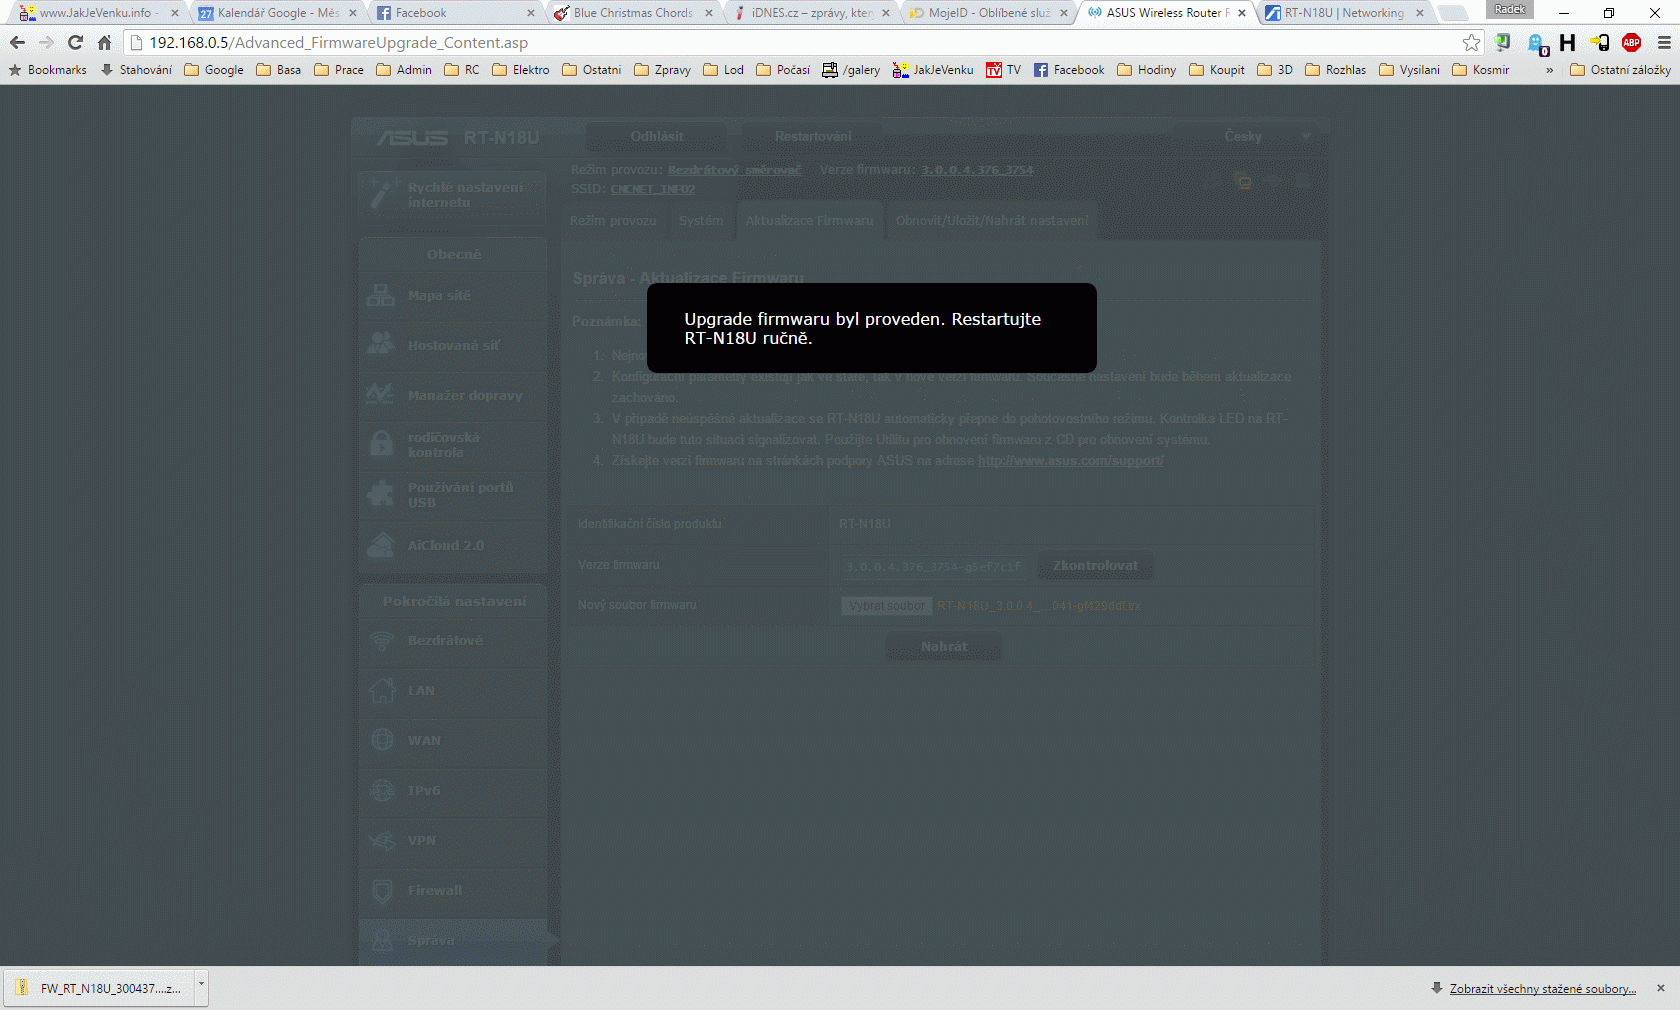Viewport: 1680px width, 1010px height.
Task: Click Zkontrolovat firmware version button
Action: pos(1095,566)
